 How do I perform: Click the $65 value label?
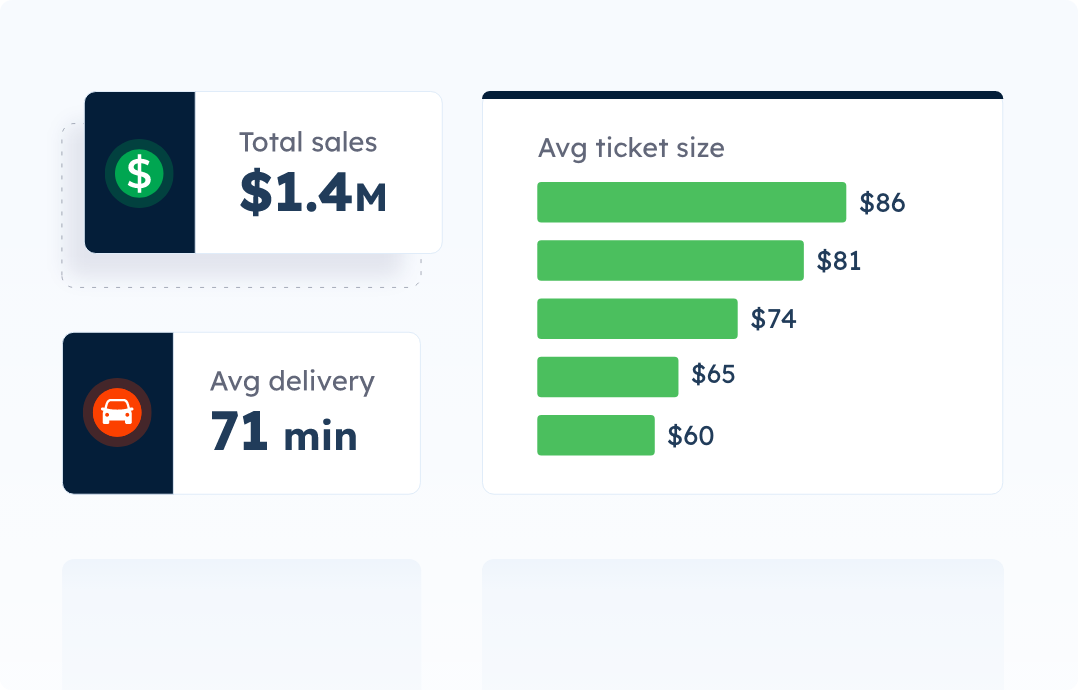(713, 375)
